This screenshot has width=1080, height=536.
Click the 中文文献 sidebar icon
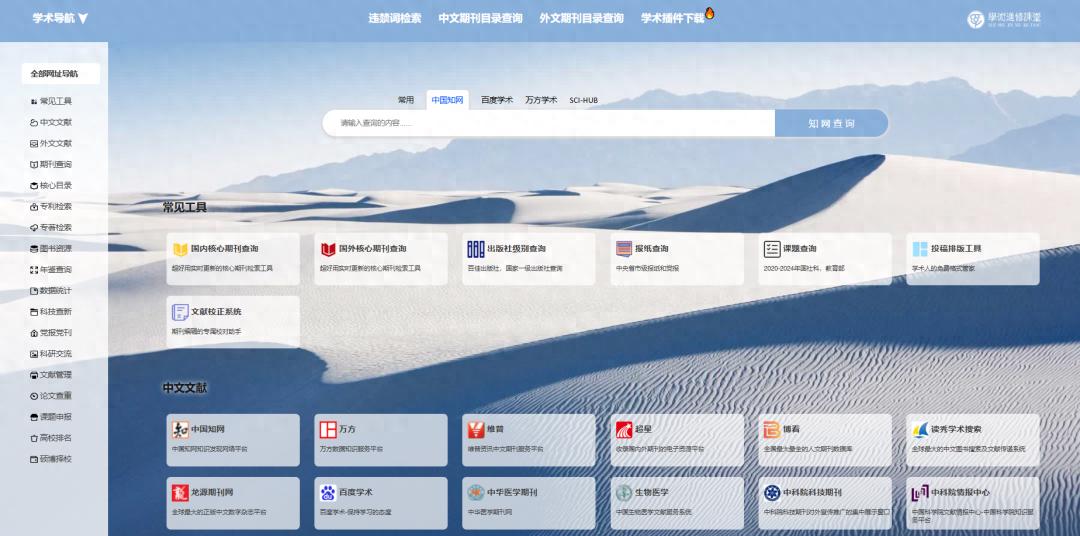(x=34, y=123)
